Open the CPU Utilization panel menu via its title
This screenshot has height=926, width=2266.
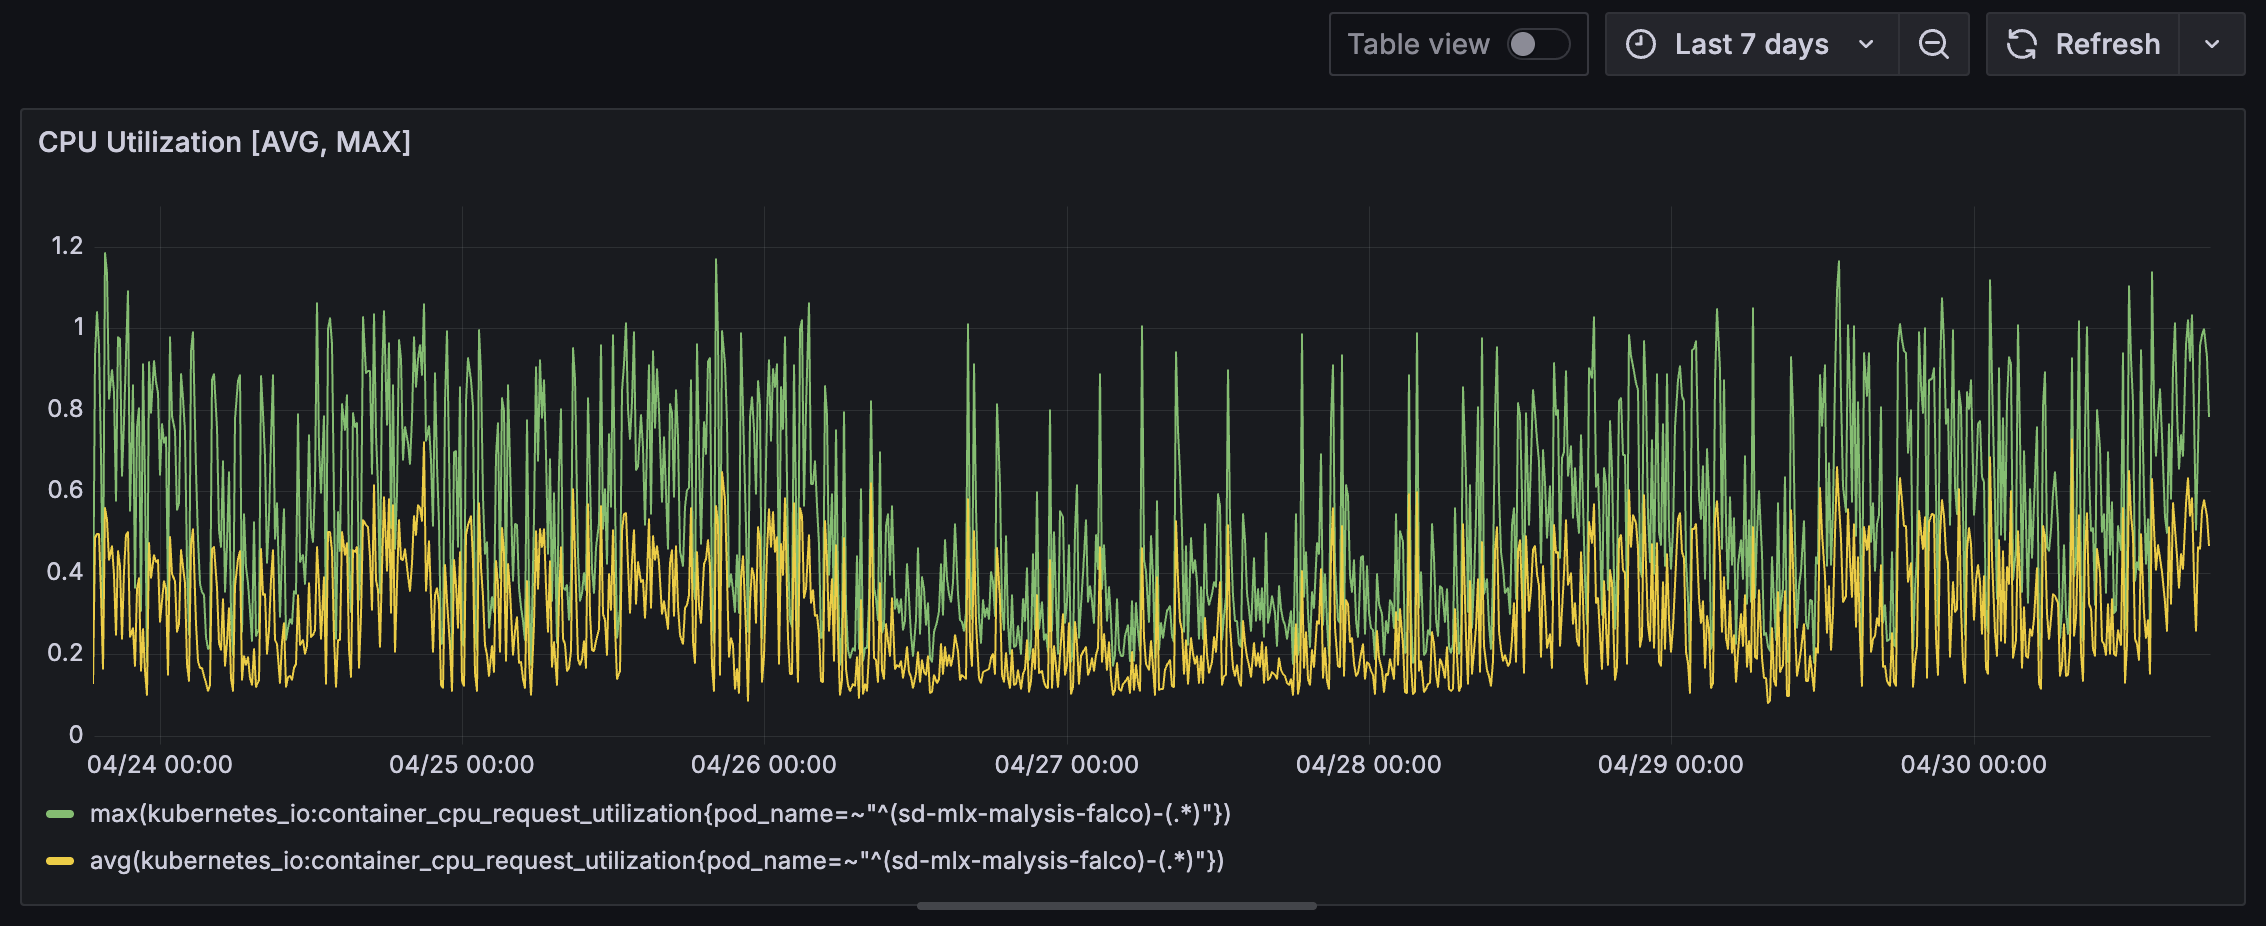pyautogui.click(x=223, y=142)
